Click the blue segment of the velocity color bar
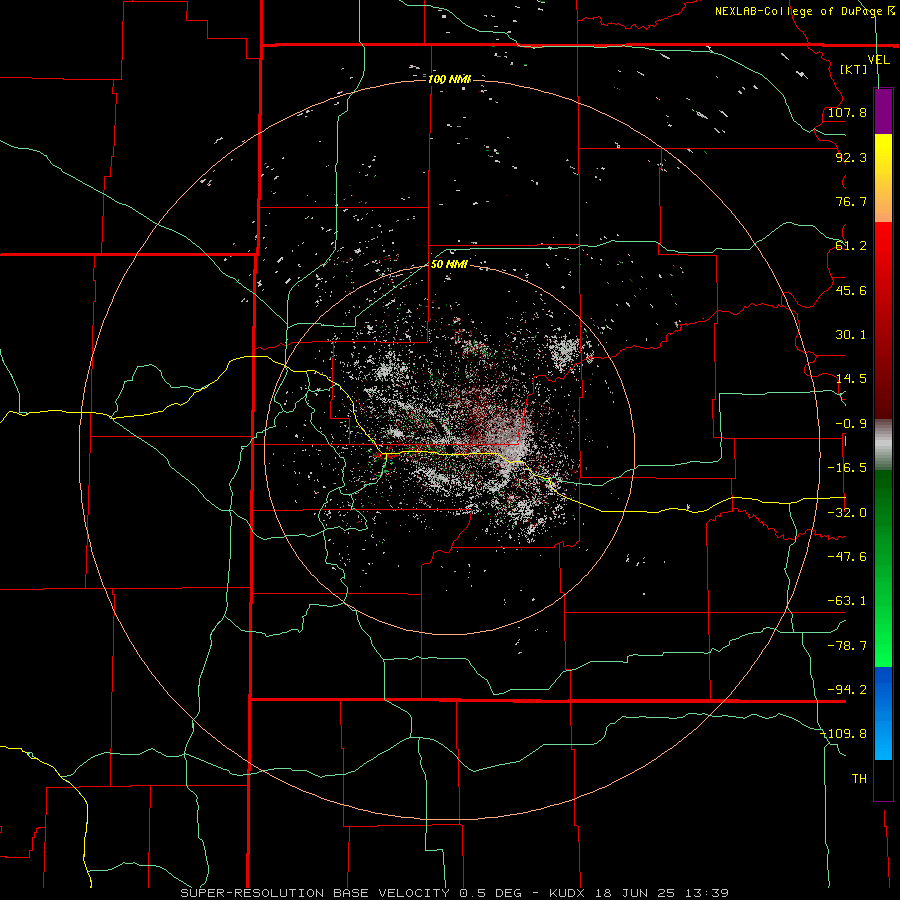 coord(883,713)
